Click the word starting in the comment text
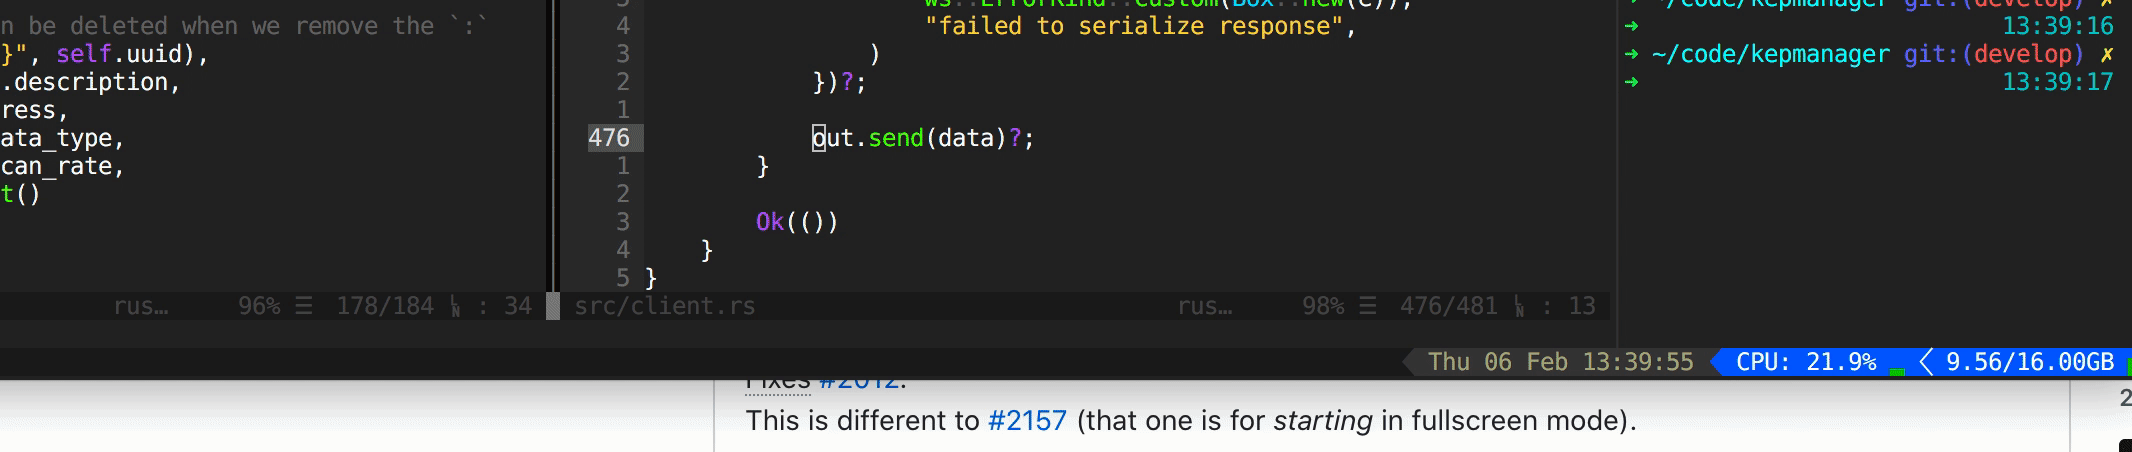This screenshot has height=452, width=2132. (1322, 421)
